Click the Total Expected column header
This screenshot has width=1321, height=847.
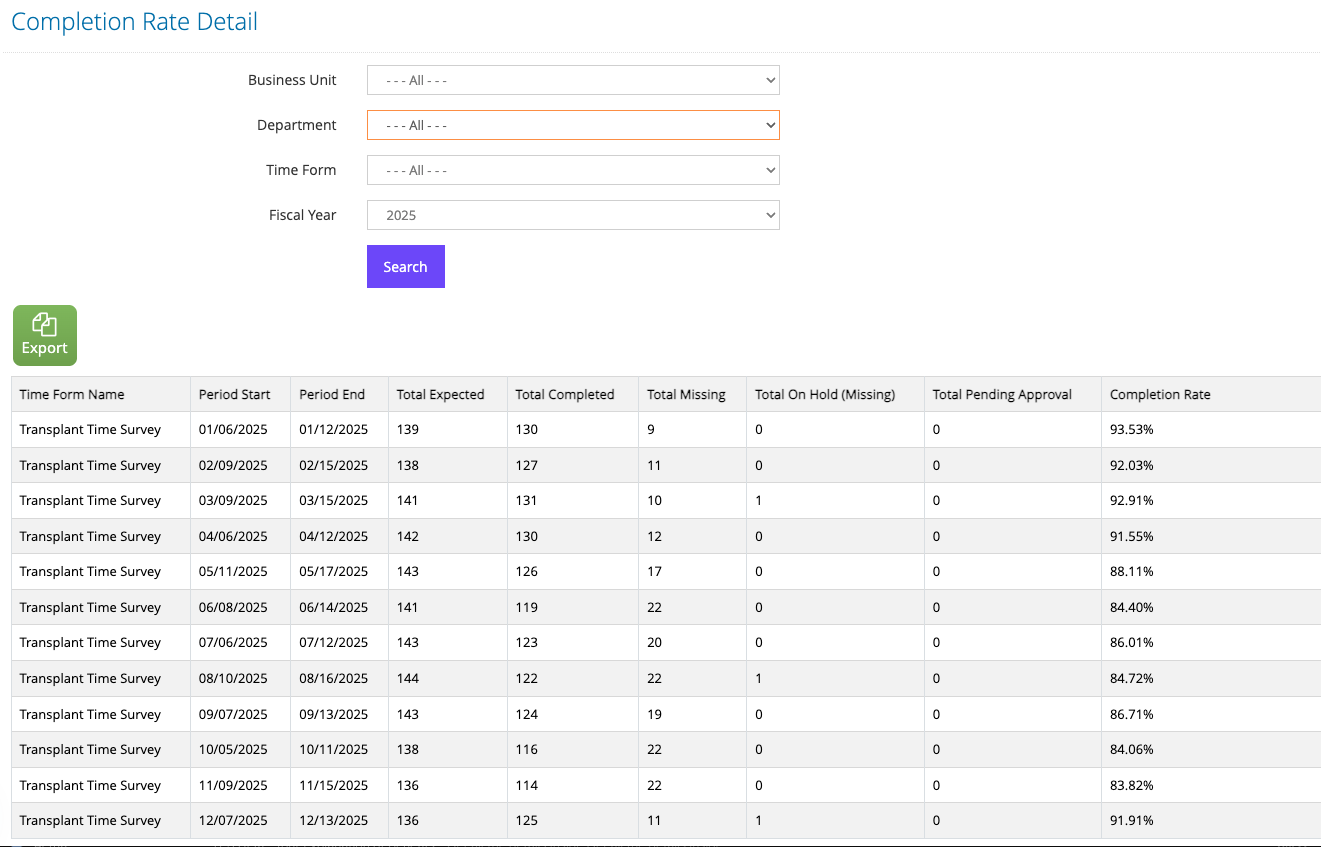(x=448, y=394)
